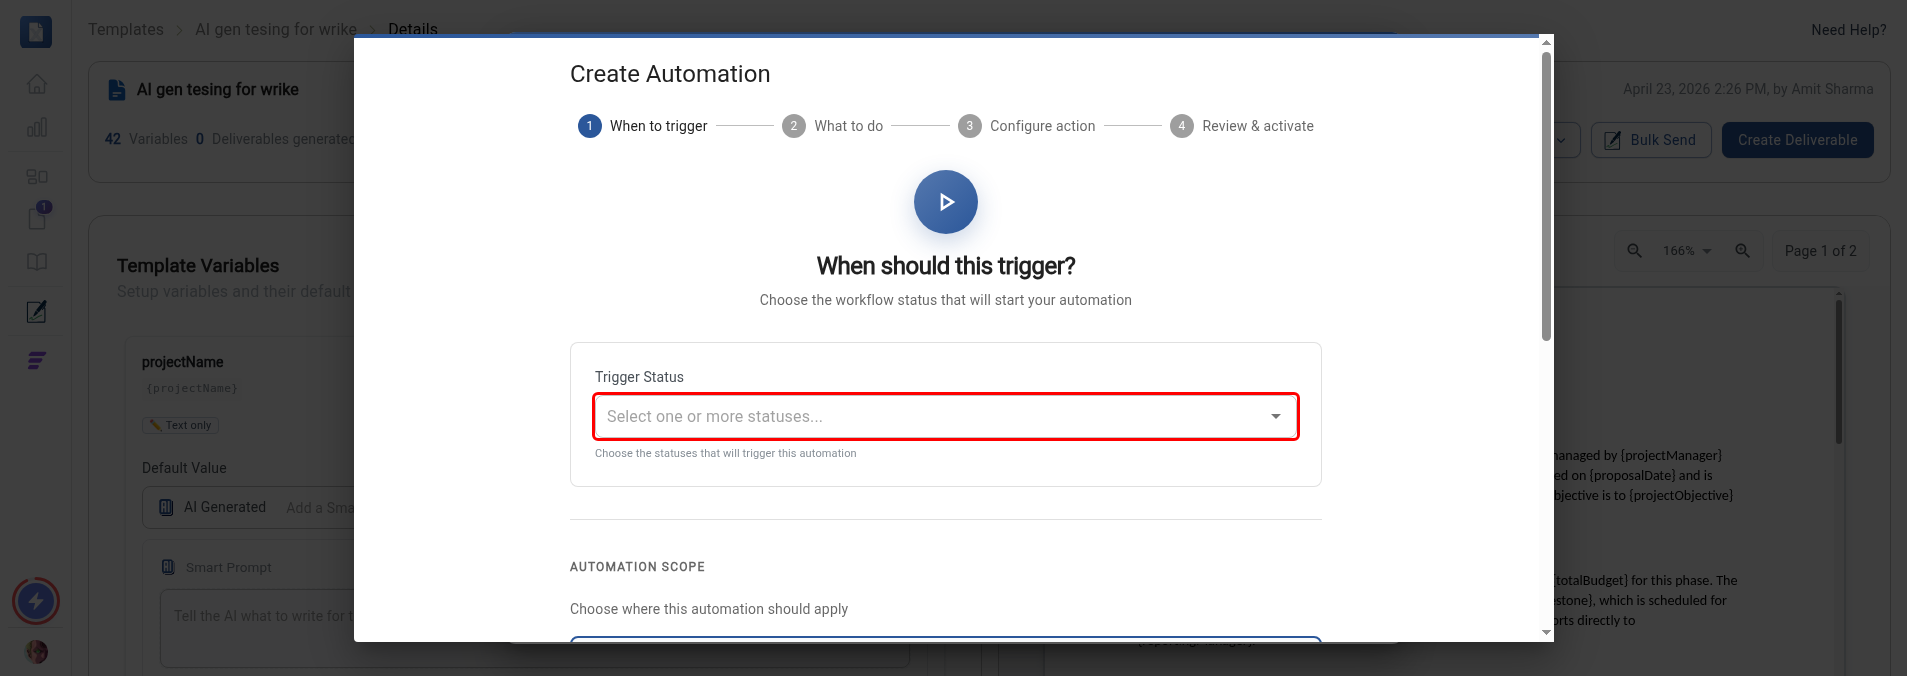Viewport: 1907px width, 676px height.
Task: Click the dialog scrollbar up arrow
Action: pyautogui.click(x=1546, y=42)
